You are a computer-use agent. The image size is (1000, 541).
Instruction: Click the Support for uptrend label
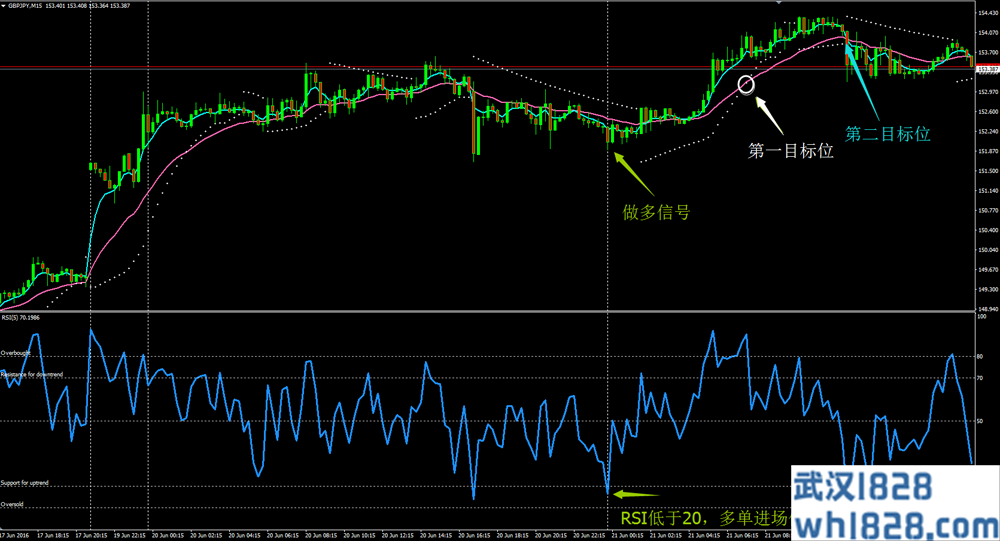tap(25, 483)
